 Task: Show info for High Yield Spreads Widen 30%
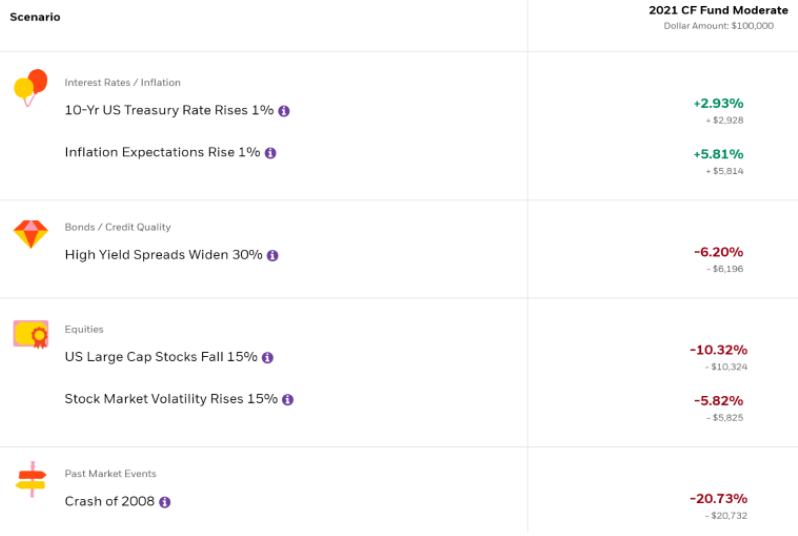[x=273, y=256]
